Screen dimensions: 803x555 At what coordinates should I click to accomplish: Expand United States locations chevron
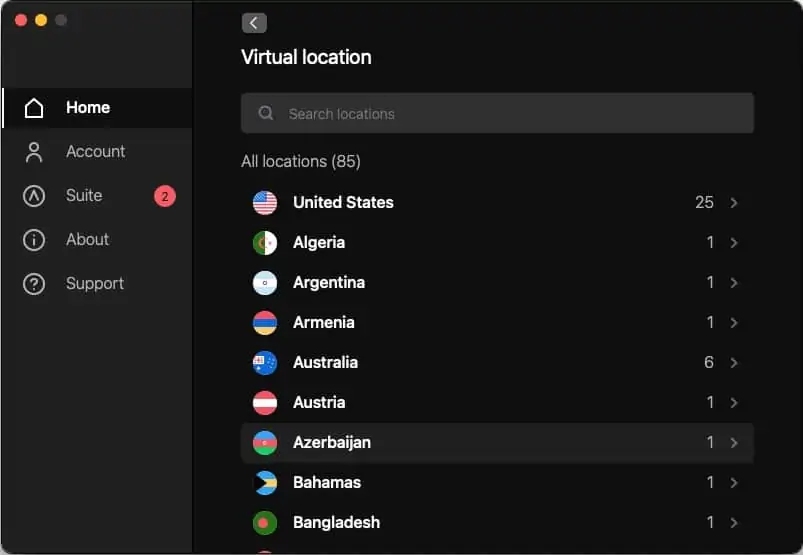pyautogui.click(x=734, y=203)
